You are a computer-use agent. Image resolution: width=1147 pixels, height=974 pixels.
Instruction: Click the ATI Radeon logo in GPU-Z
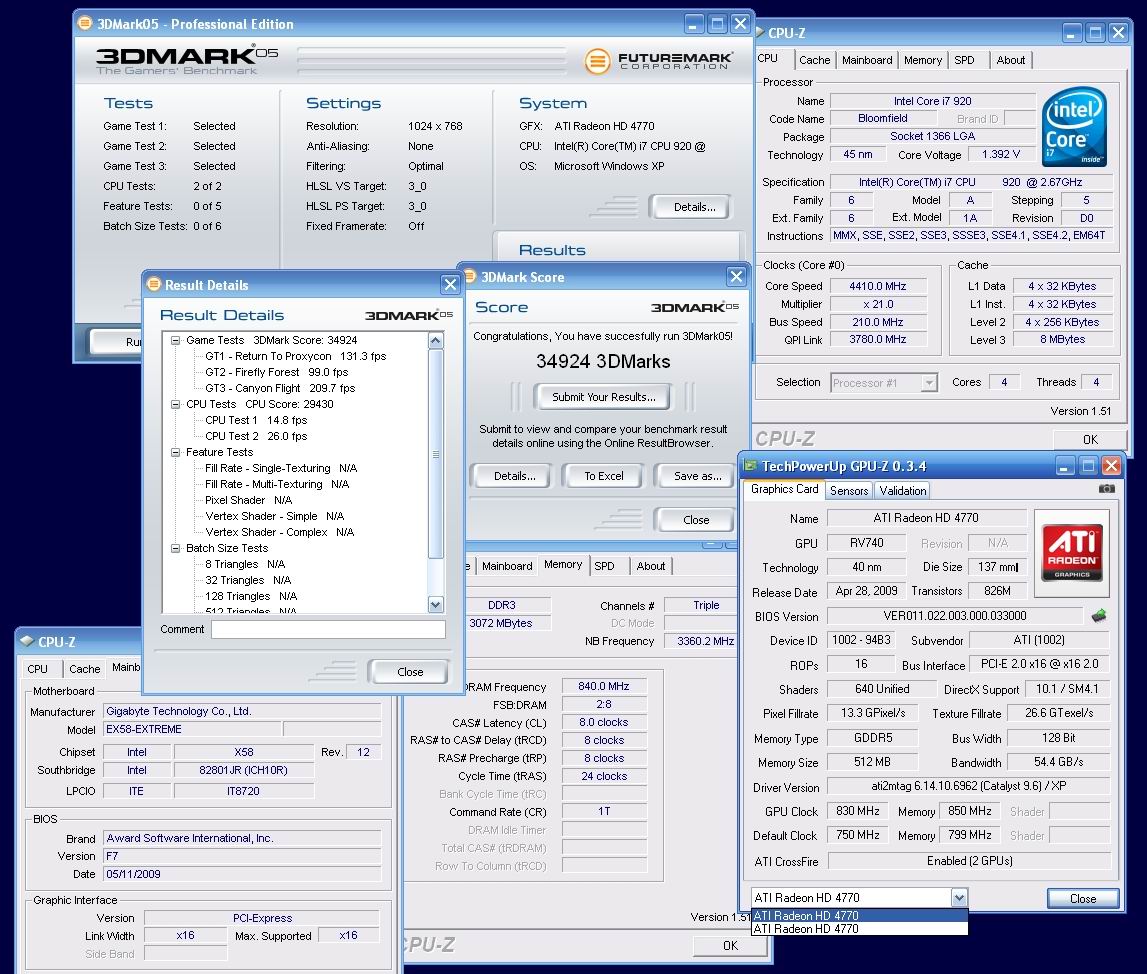coord(1072,552)
